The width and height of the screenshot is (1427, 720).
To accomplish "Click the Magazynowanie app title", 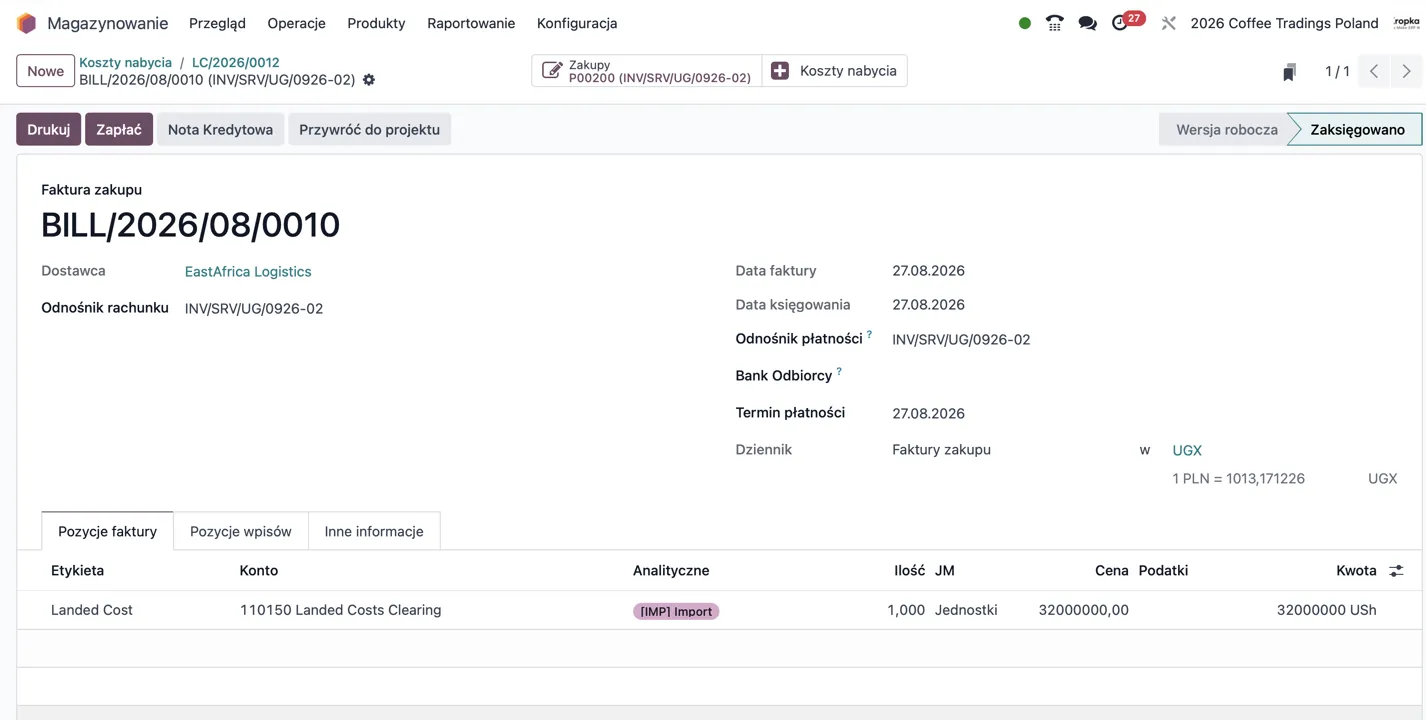I will pyautogui.click(x=108, y=23).
